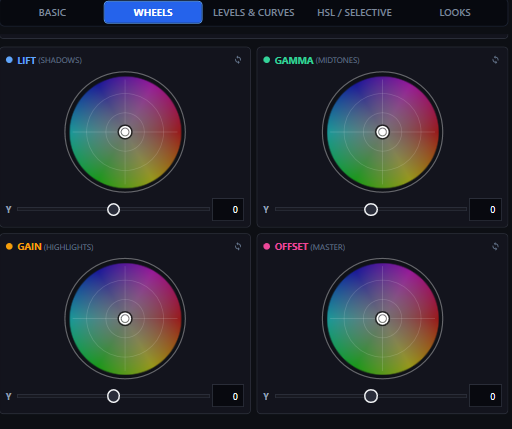
Task: Select the Wheels tab
Action: pyautogui.click(x=153, y=13)
